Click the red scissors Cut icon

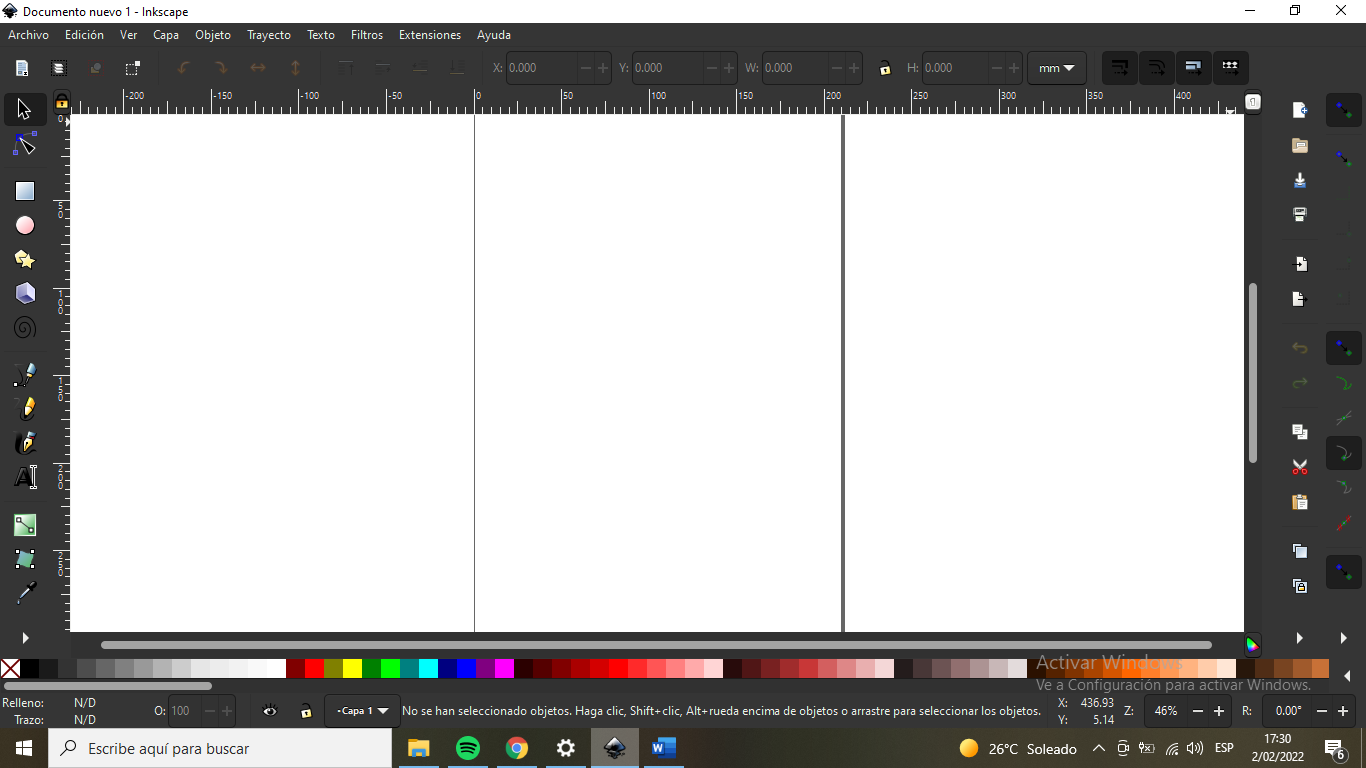[1300, 467]
